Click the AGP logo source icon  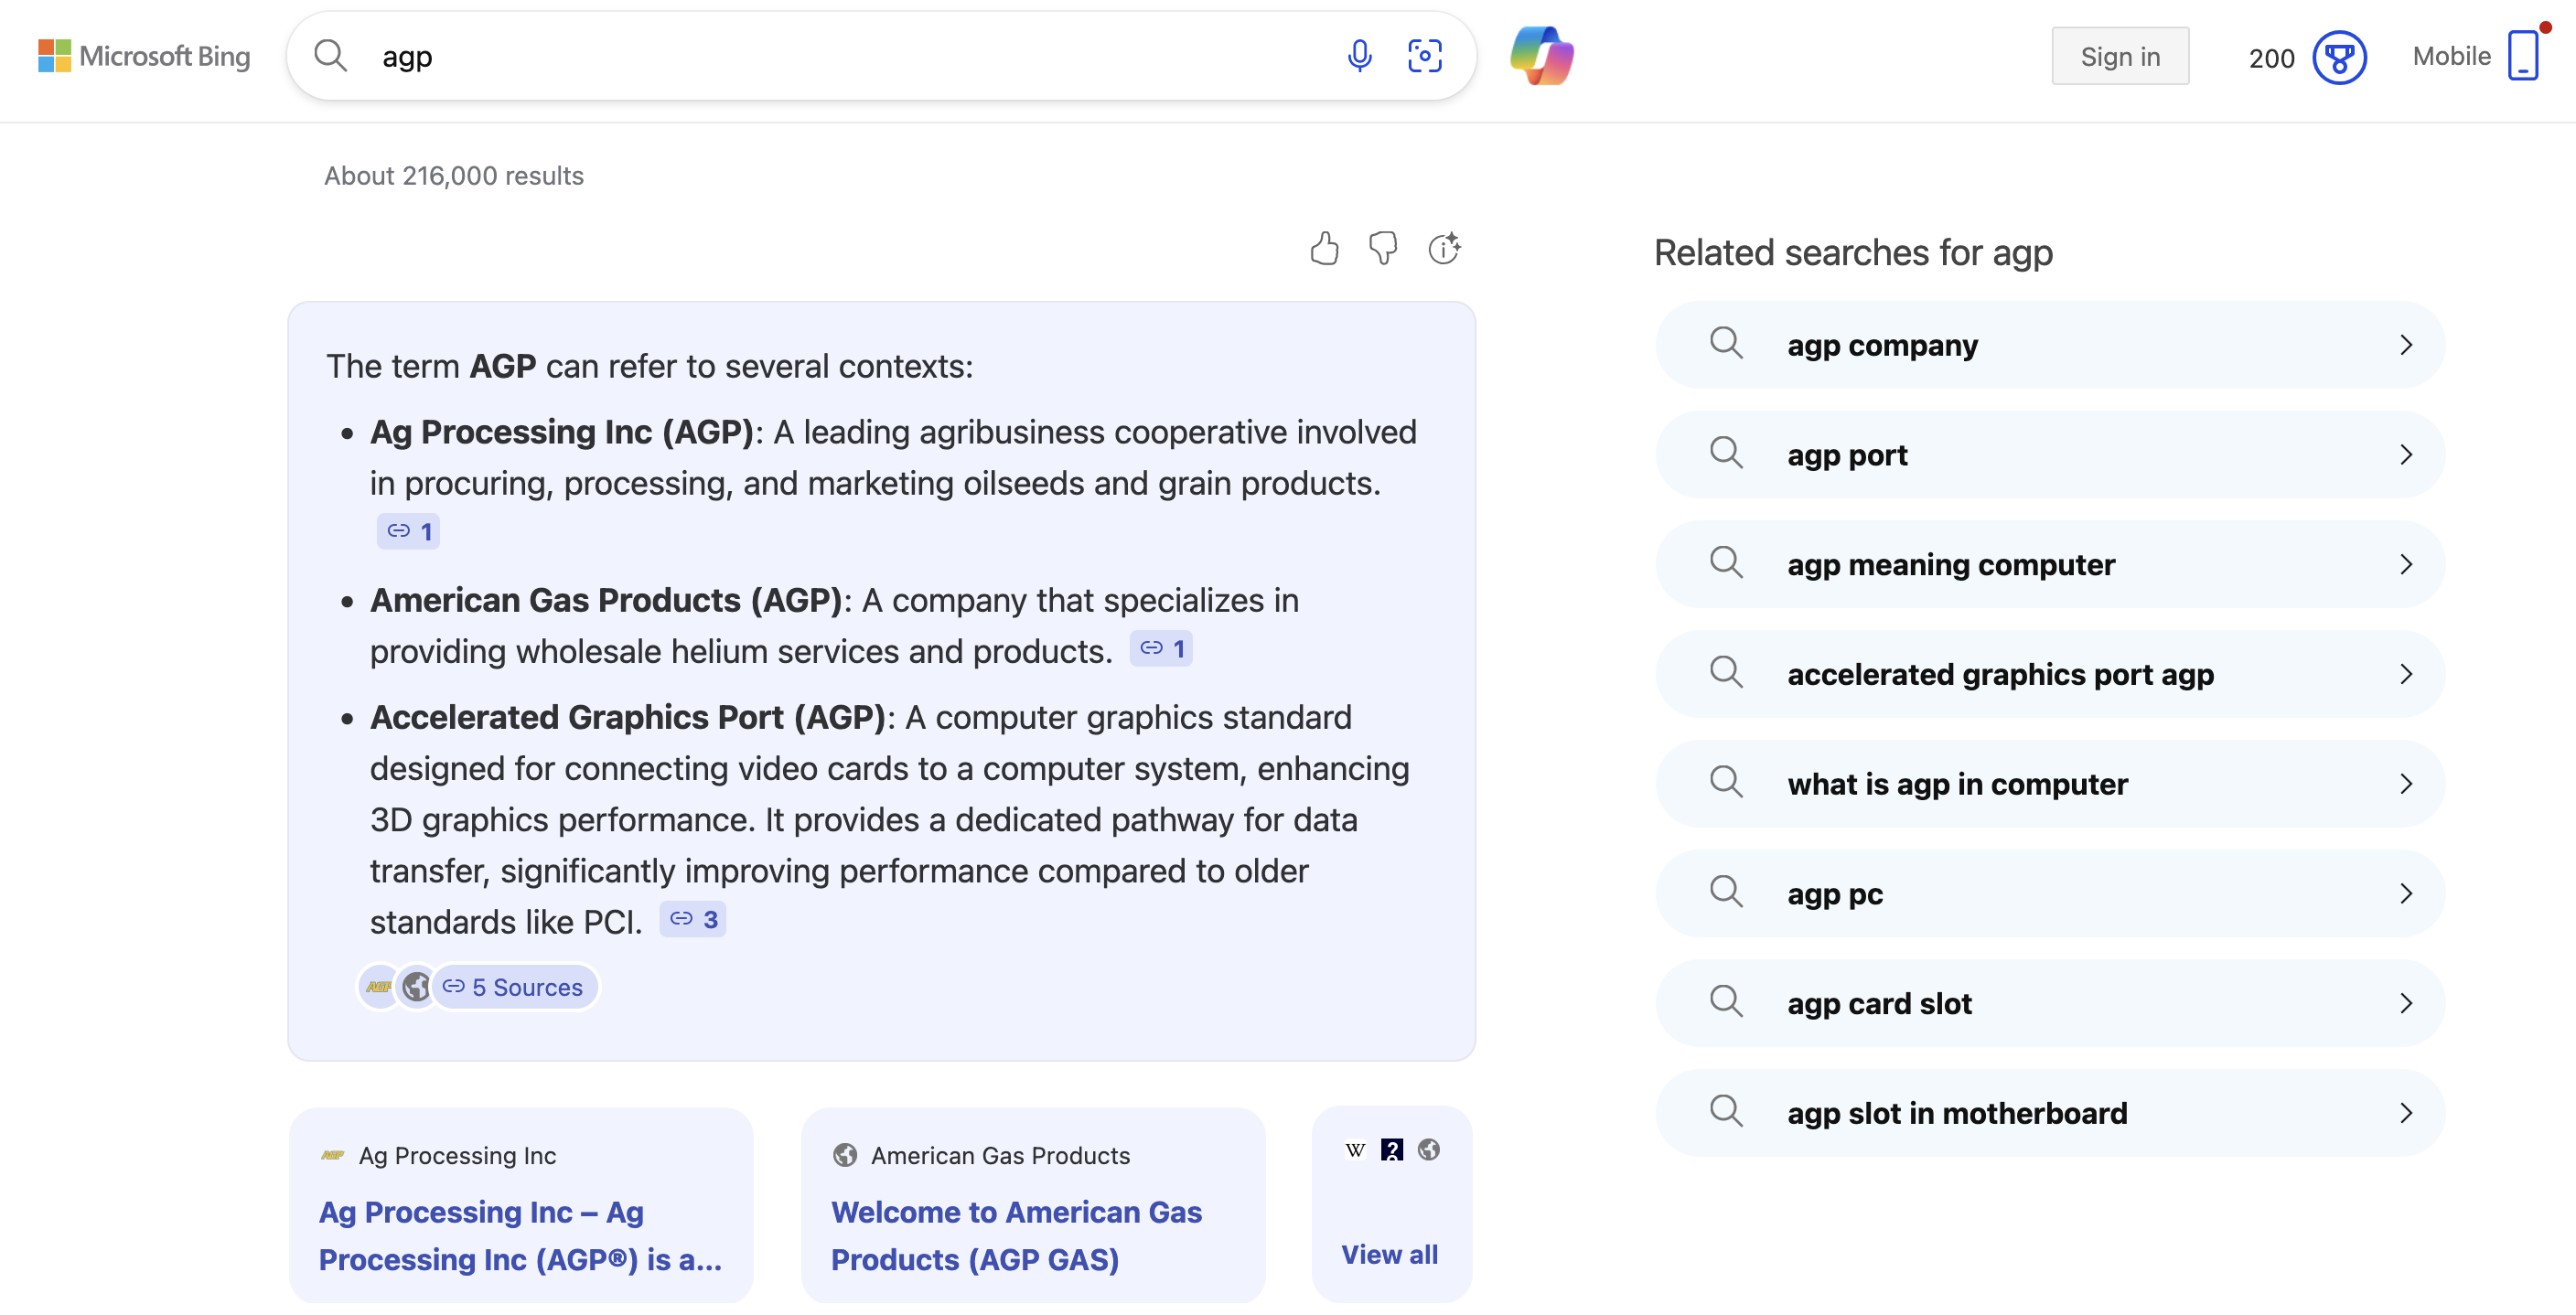tap(379, 987)
